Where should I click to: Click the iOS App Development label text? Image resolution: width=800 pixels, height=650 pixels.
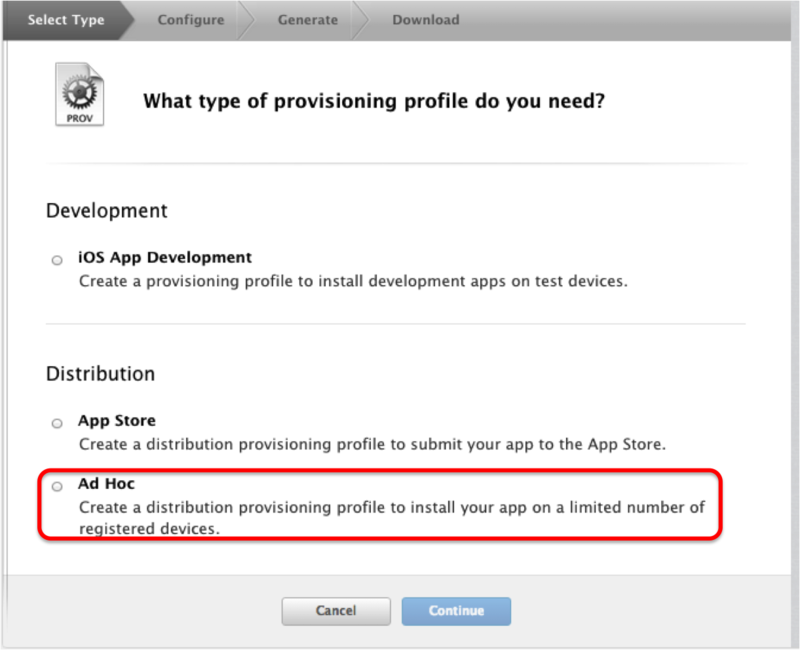(165, 257)
